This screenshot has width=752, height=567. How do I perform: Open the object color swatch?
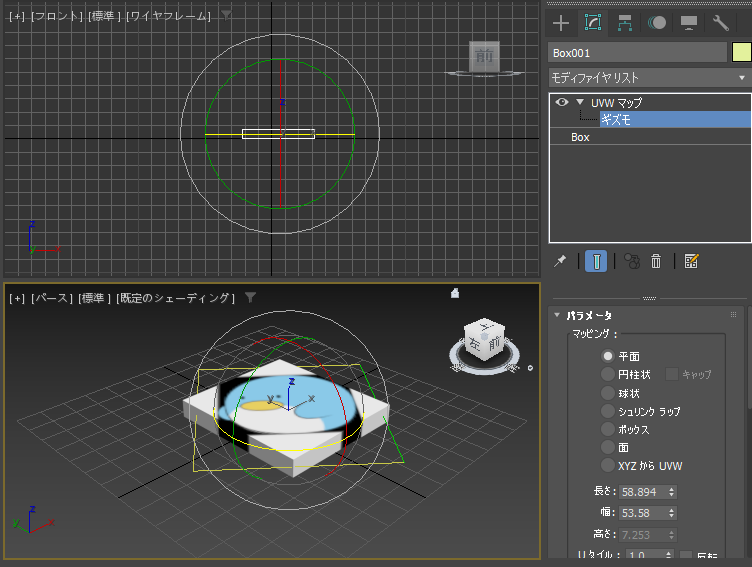click(741, 52)
